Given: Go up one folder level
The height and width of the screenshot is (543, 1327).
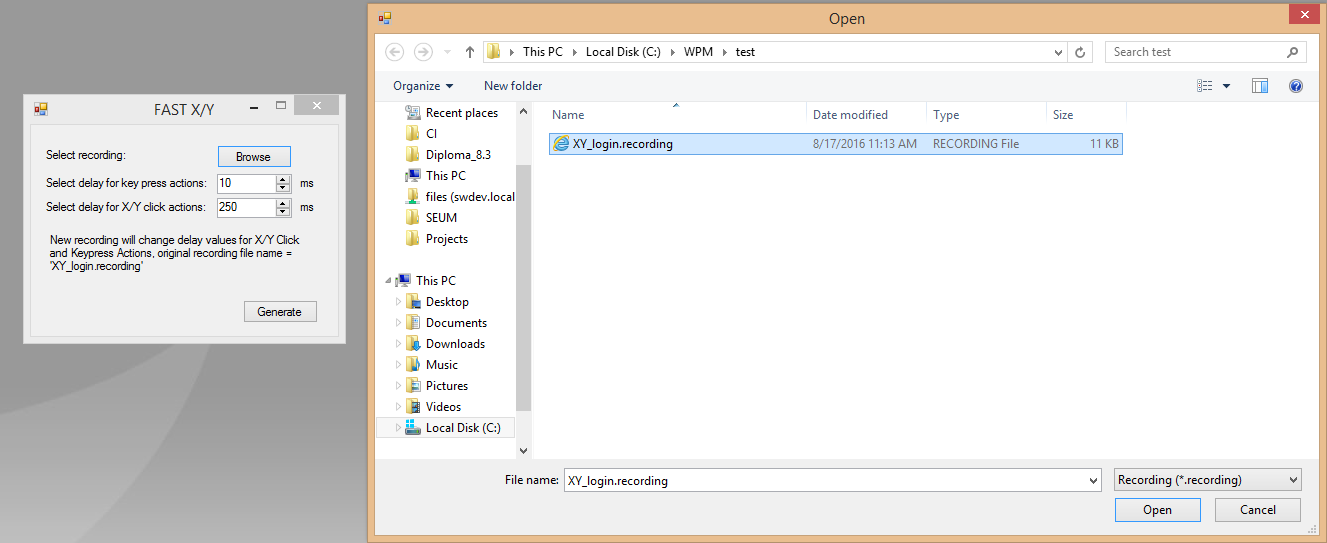Looking at the screenshot, I should click(x=470, y=52).
